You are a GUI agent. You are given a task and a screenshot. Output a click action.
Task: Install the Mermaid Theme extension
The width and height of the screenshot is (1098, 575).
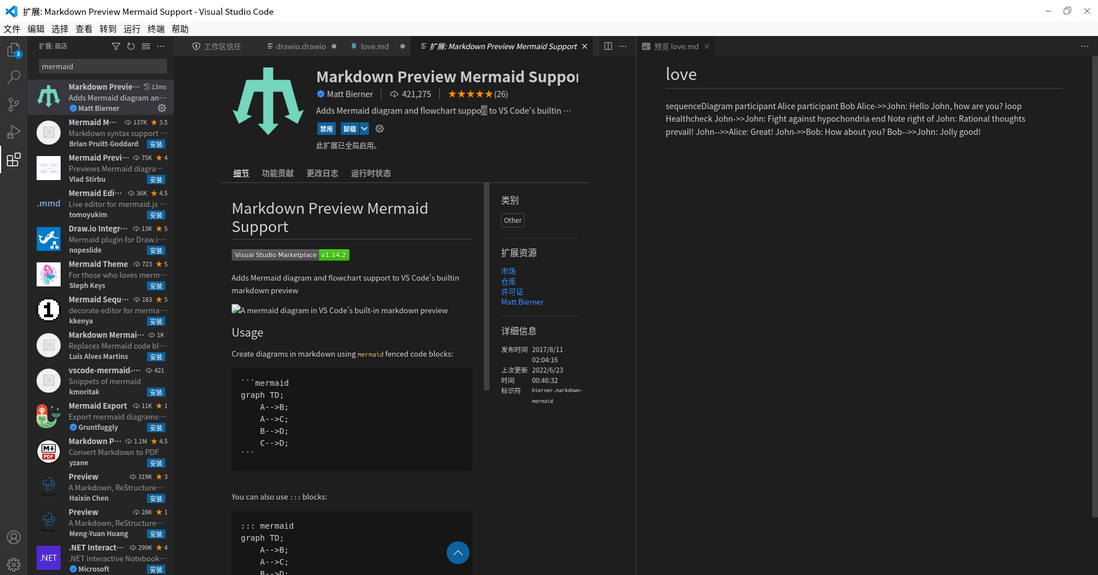[155, 286]
